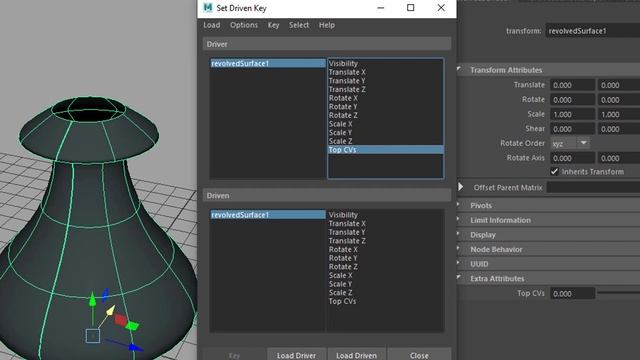Image resolution: width=640 pixels, height=360 pixels.
Task: Click the transform name field revolvedSurface1
Action: tap(593, 31)
